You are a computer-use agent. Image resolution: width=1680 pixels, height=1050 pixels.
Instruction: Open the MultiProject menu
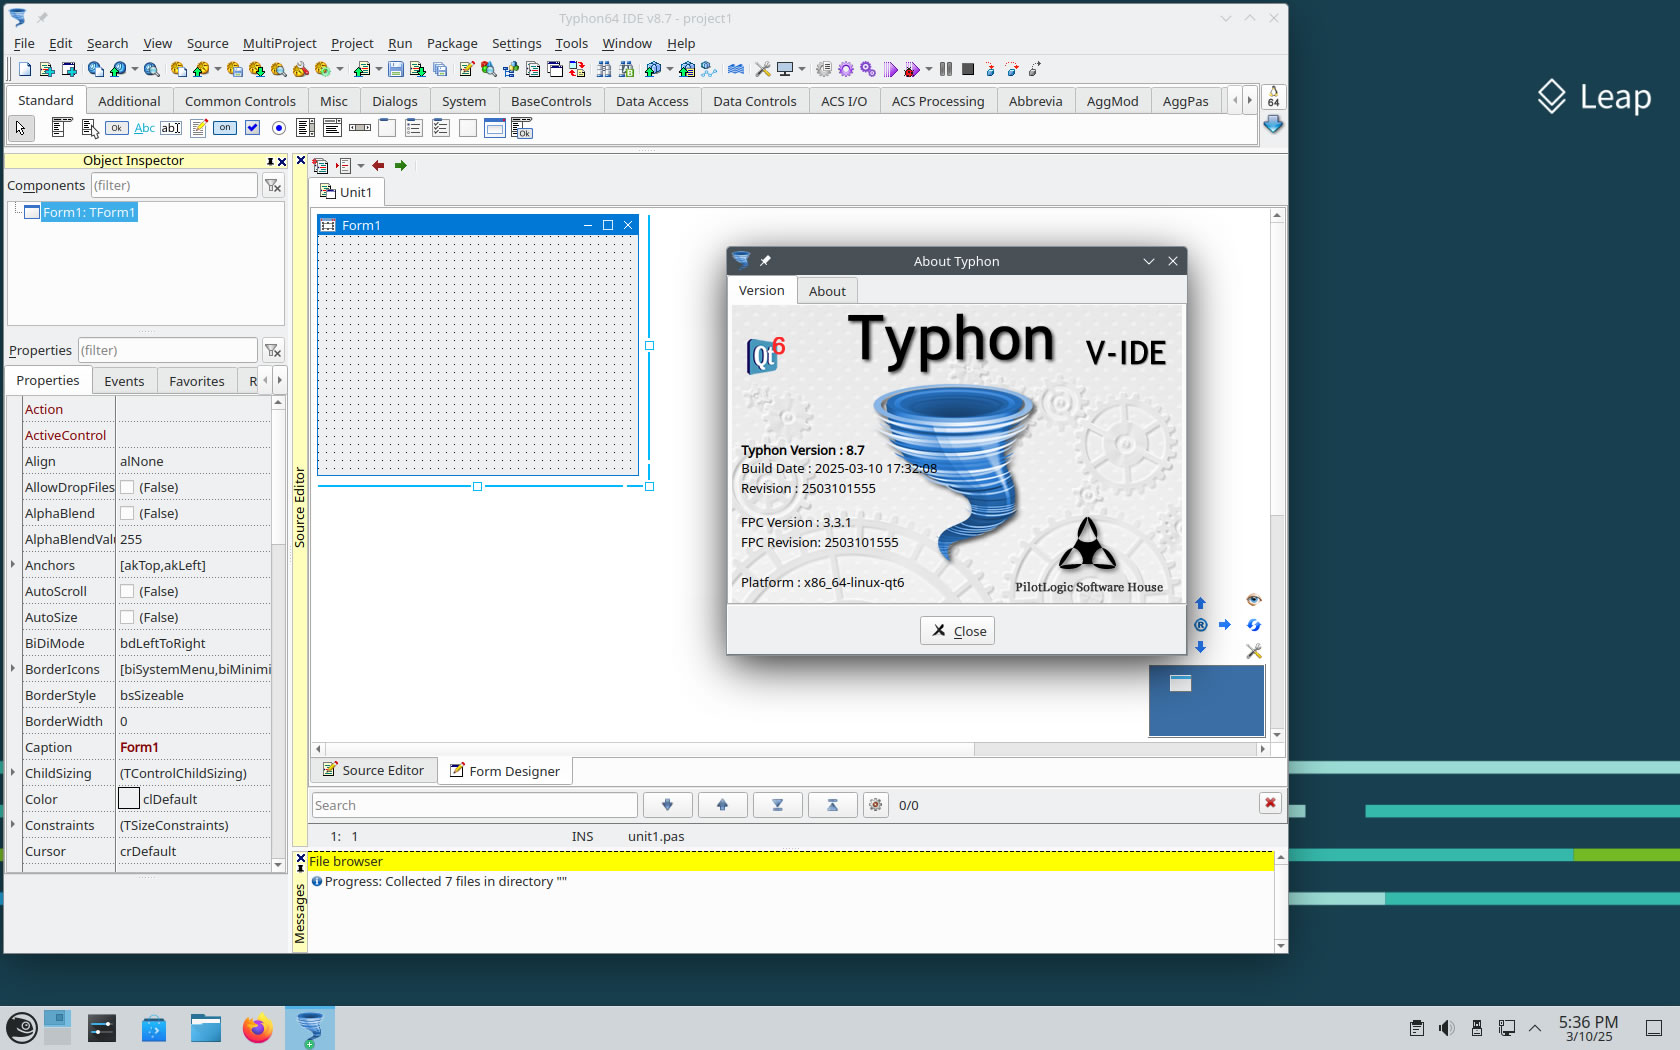pos(279,43)
